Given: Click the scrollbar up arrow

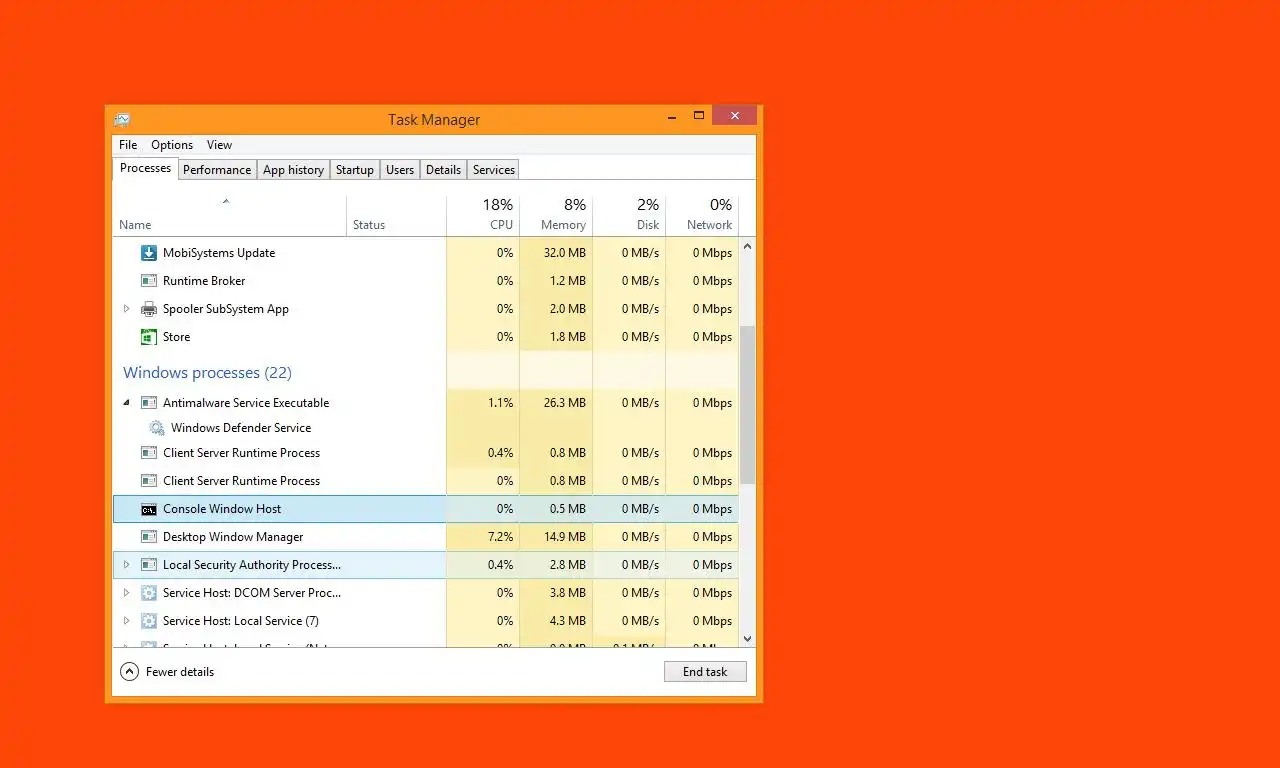Looking at the screenshot, I should click(x=747, y=246).
